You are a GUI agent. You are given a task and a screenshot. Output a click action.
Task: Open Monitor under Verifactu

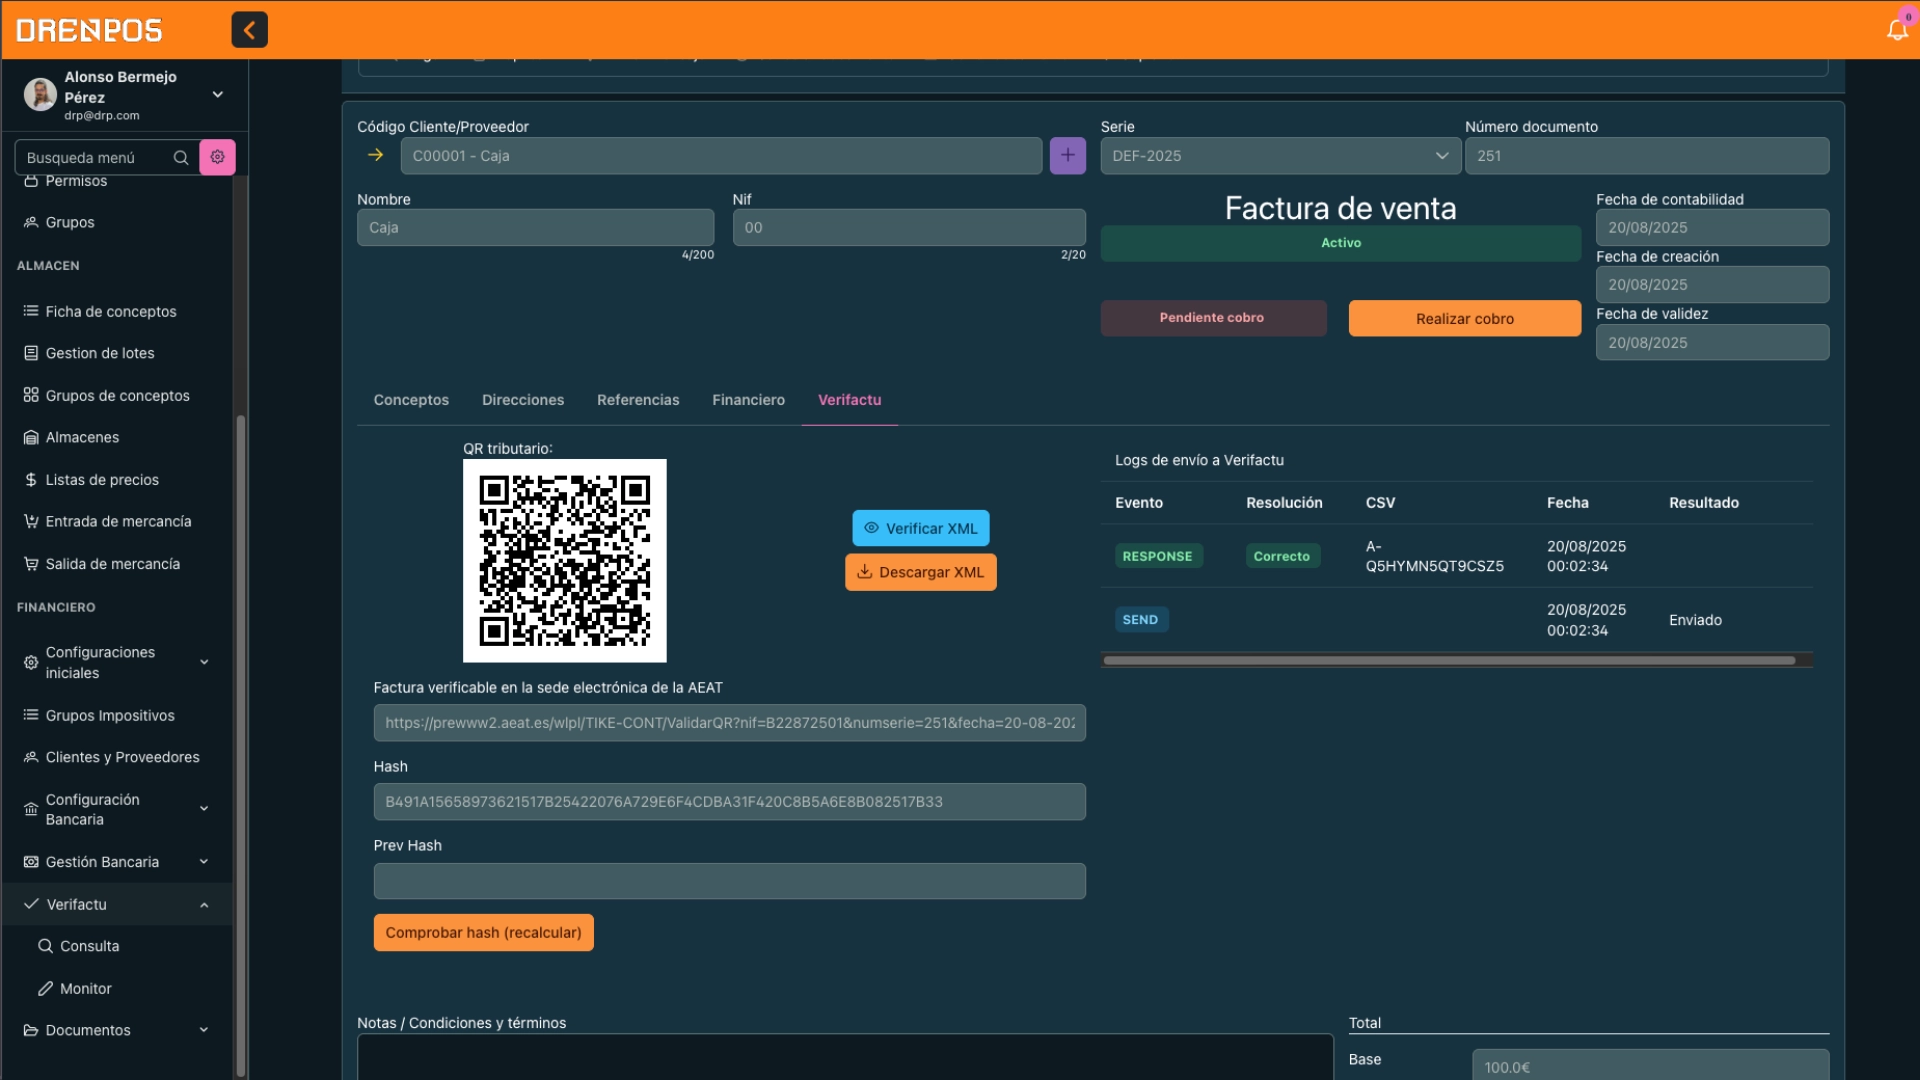tap(85, 988)
